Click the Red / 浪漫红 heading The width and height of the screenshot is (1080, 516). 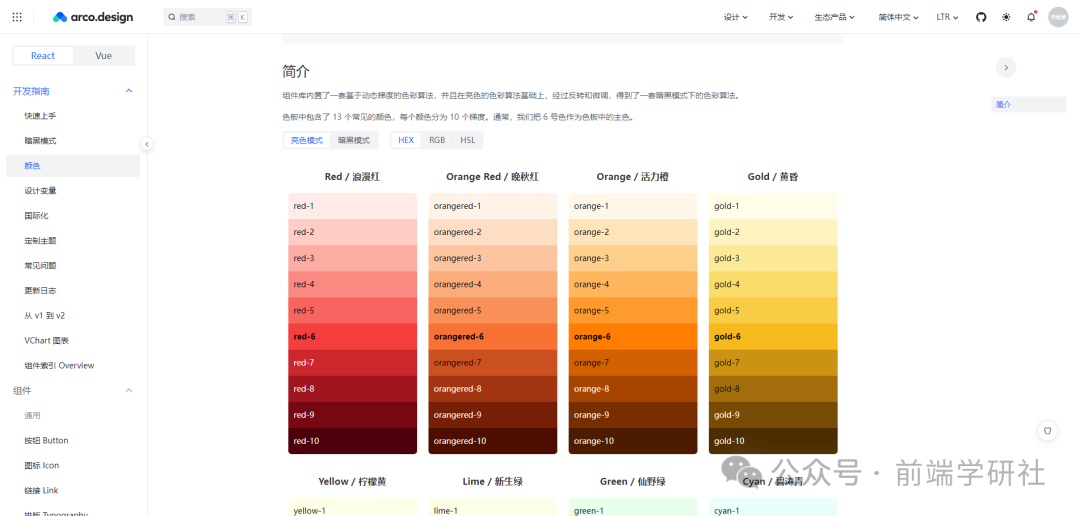352,177
